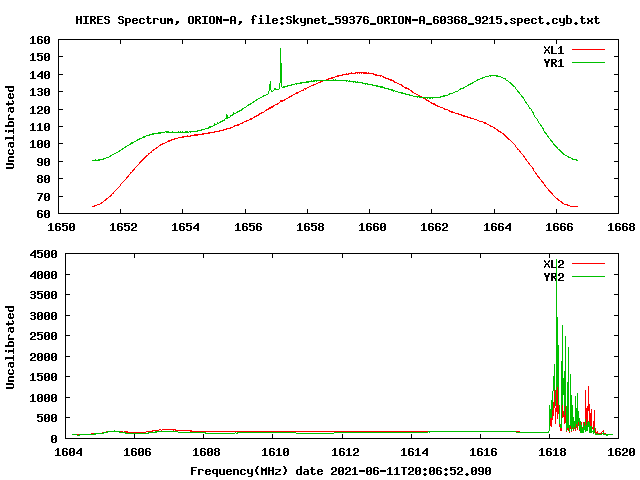Click the bottom plot's Uncalibrated axis label
Viewport: 640px width, 480px height.
point(10,347)
